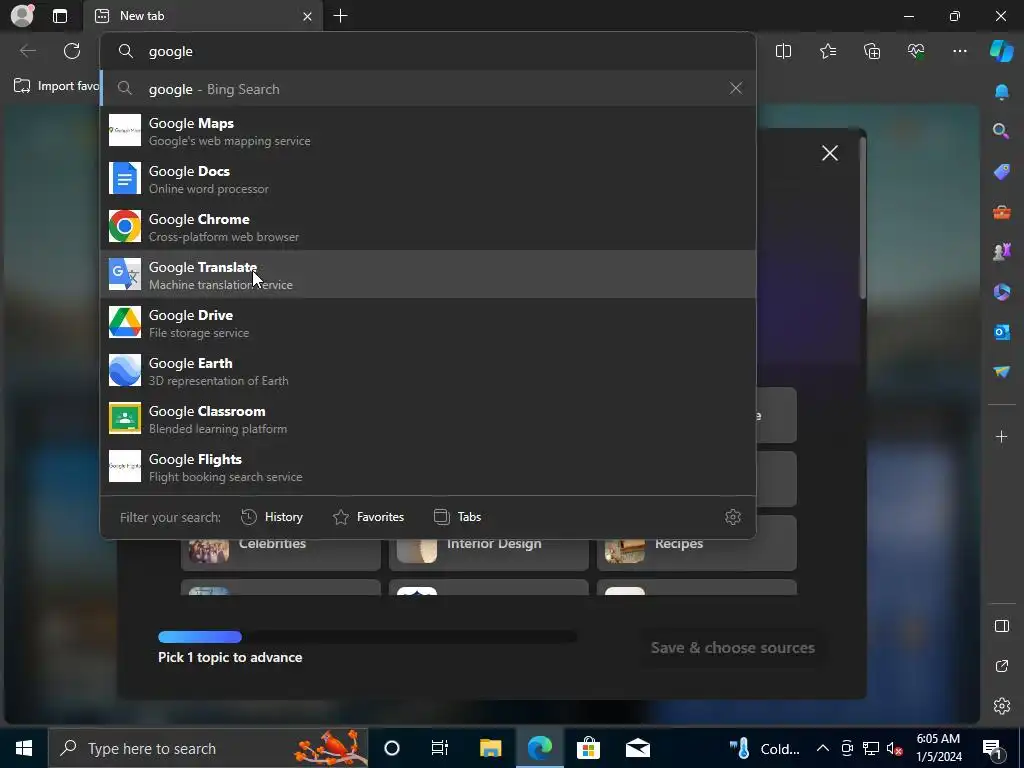Show hidden system tray icons
Viewport: 1024px width, 768px height.
[823, 748]
